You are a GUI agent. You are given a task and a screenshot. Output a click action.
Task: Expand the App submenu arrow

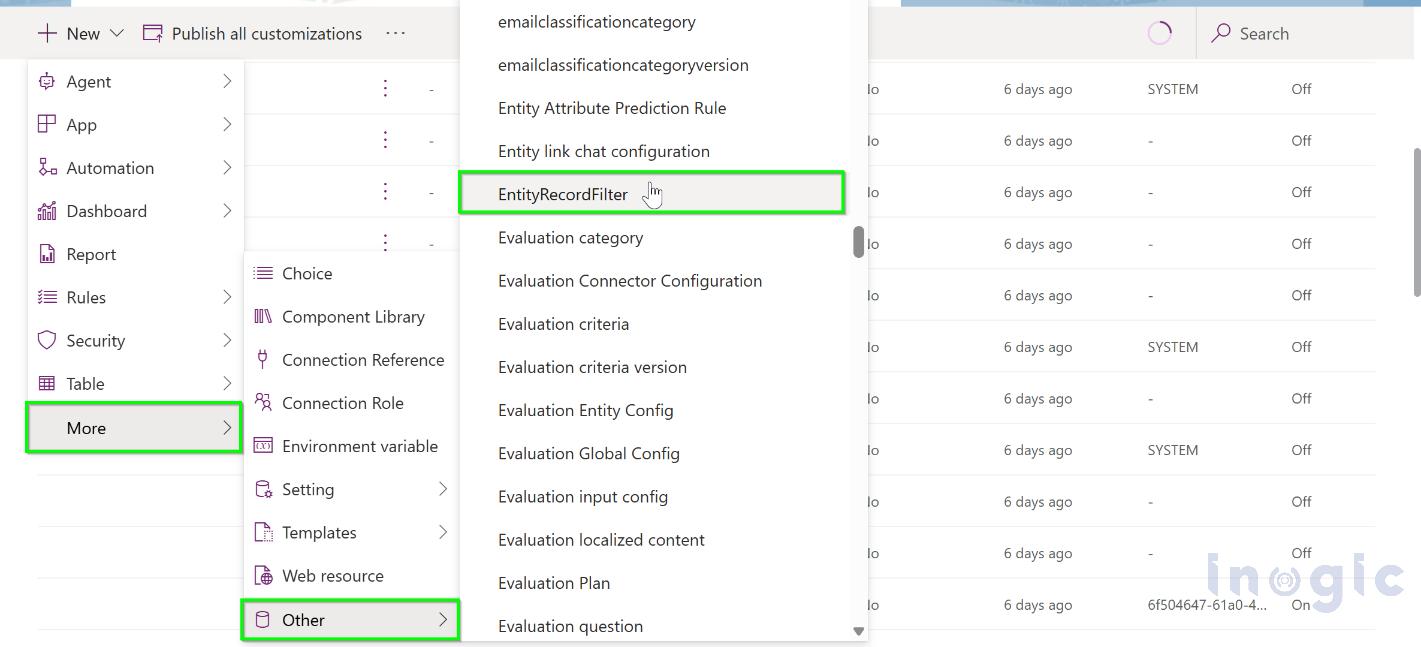click(227, 124)
